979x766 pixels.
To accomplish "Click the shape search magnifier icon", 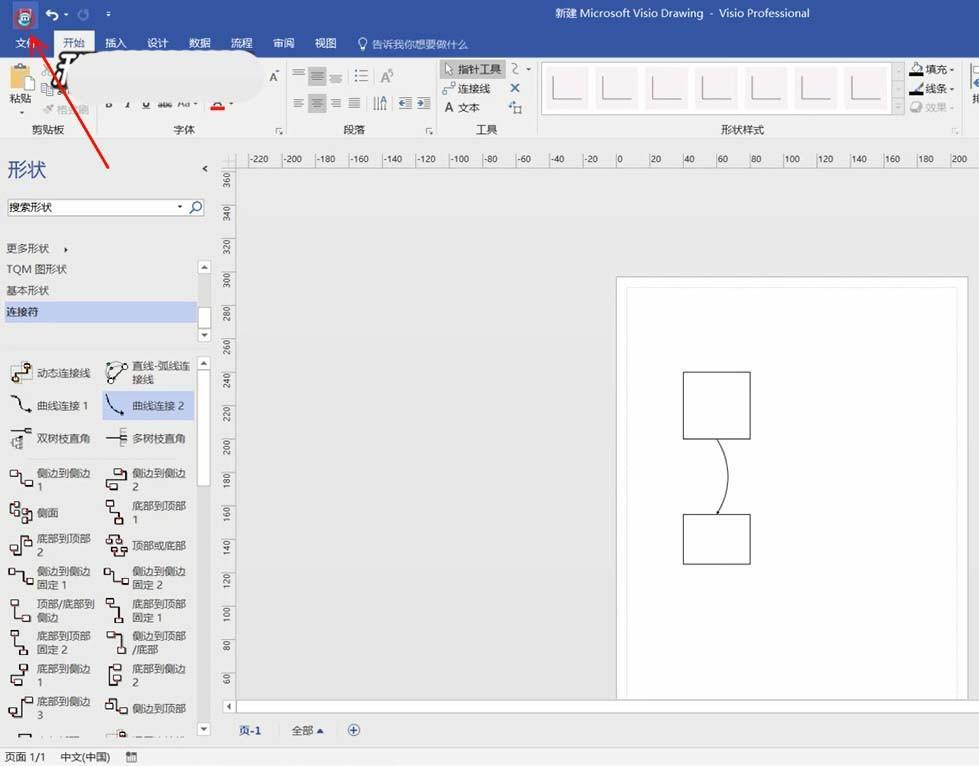I will (x=196, y=207).
